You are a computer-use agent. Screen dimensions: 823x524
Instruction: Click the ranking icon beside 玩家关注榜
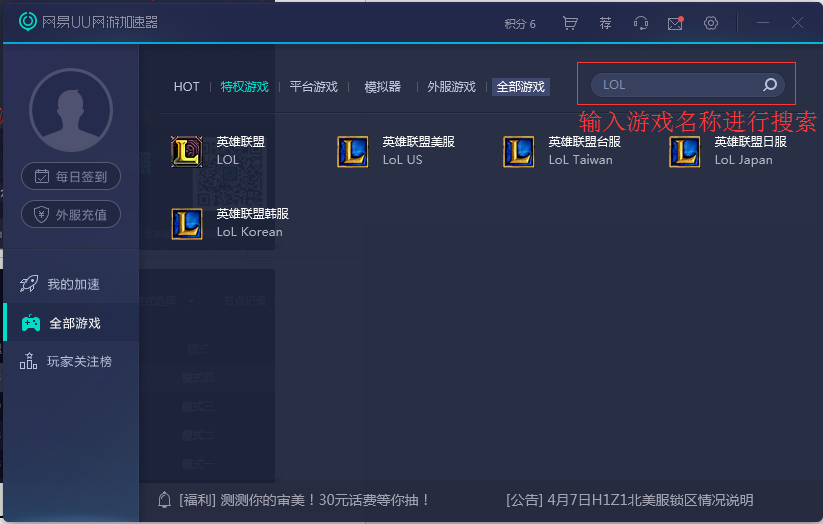(x=28, y=361)
